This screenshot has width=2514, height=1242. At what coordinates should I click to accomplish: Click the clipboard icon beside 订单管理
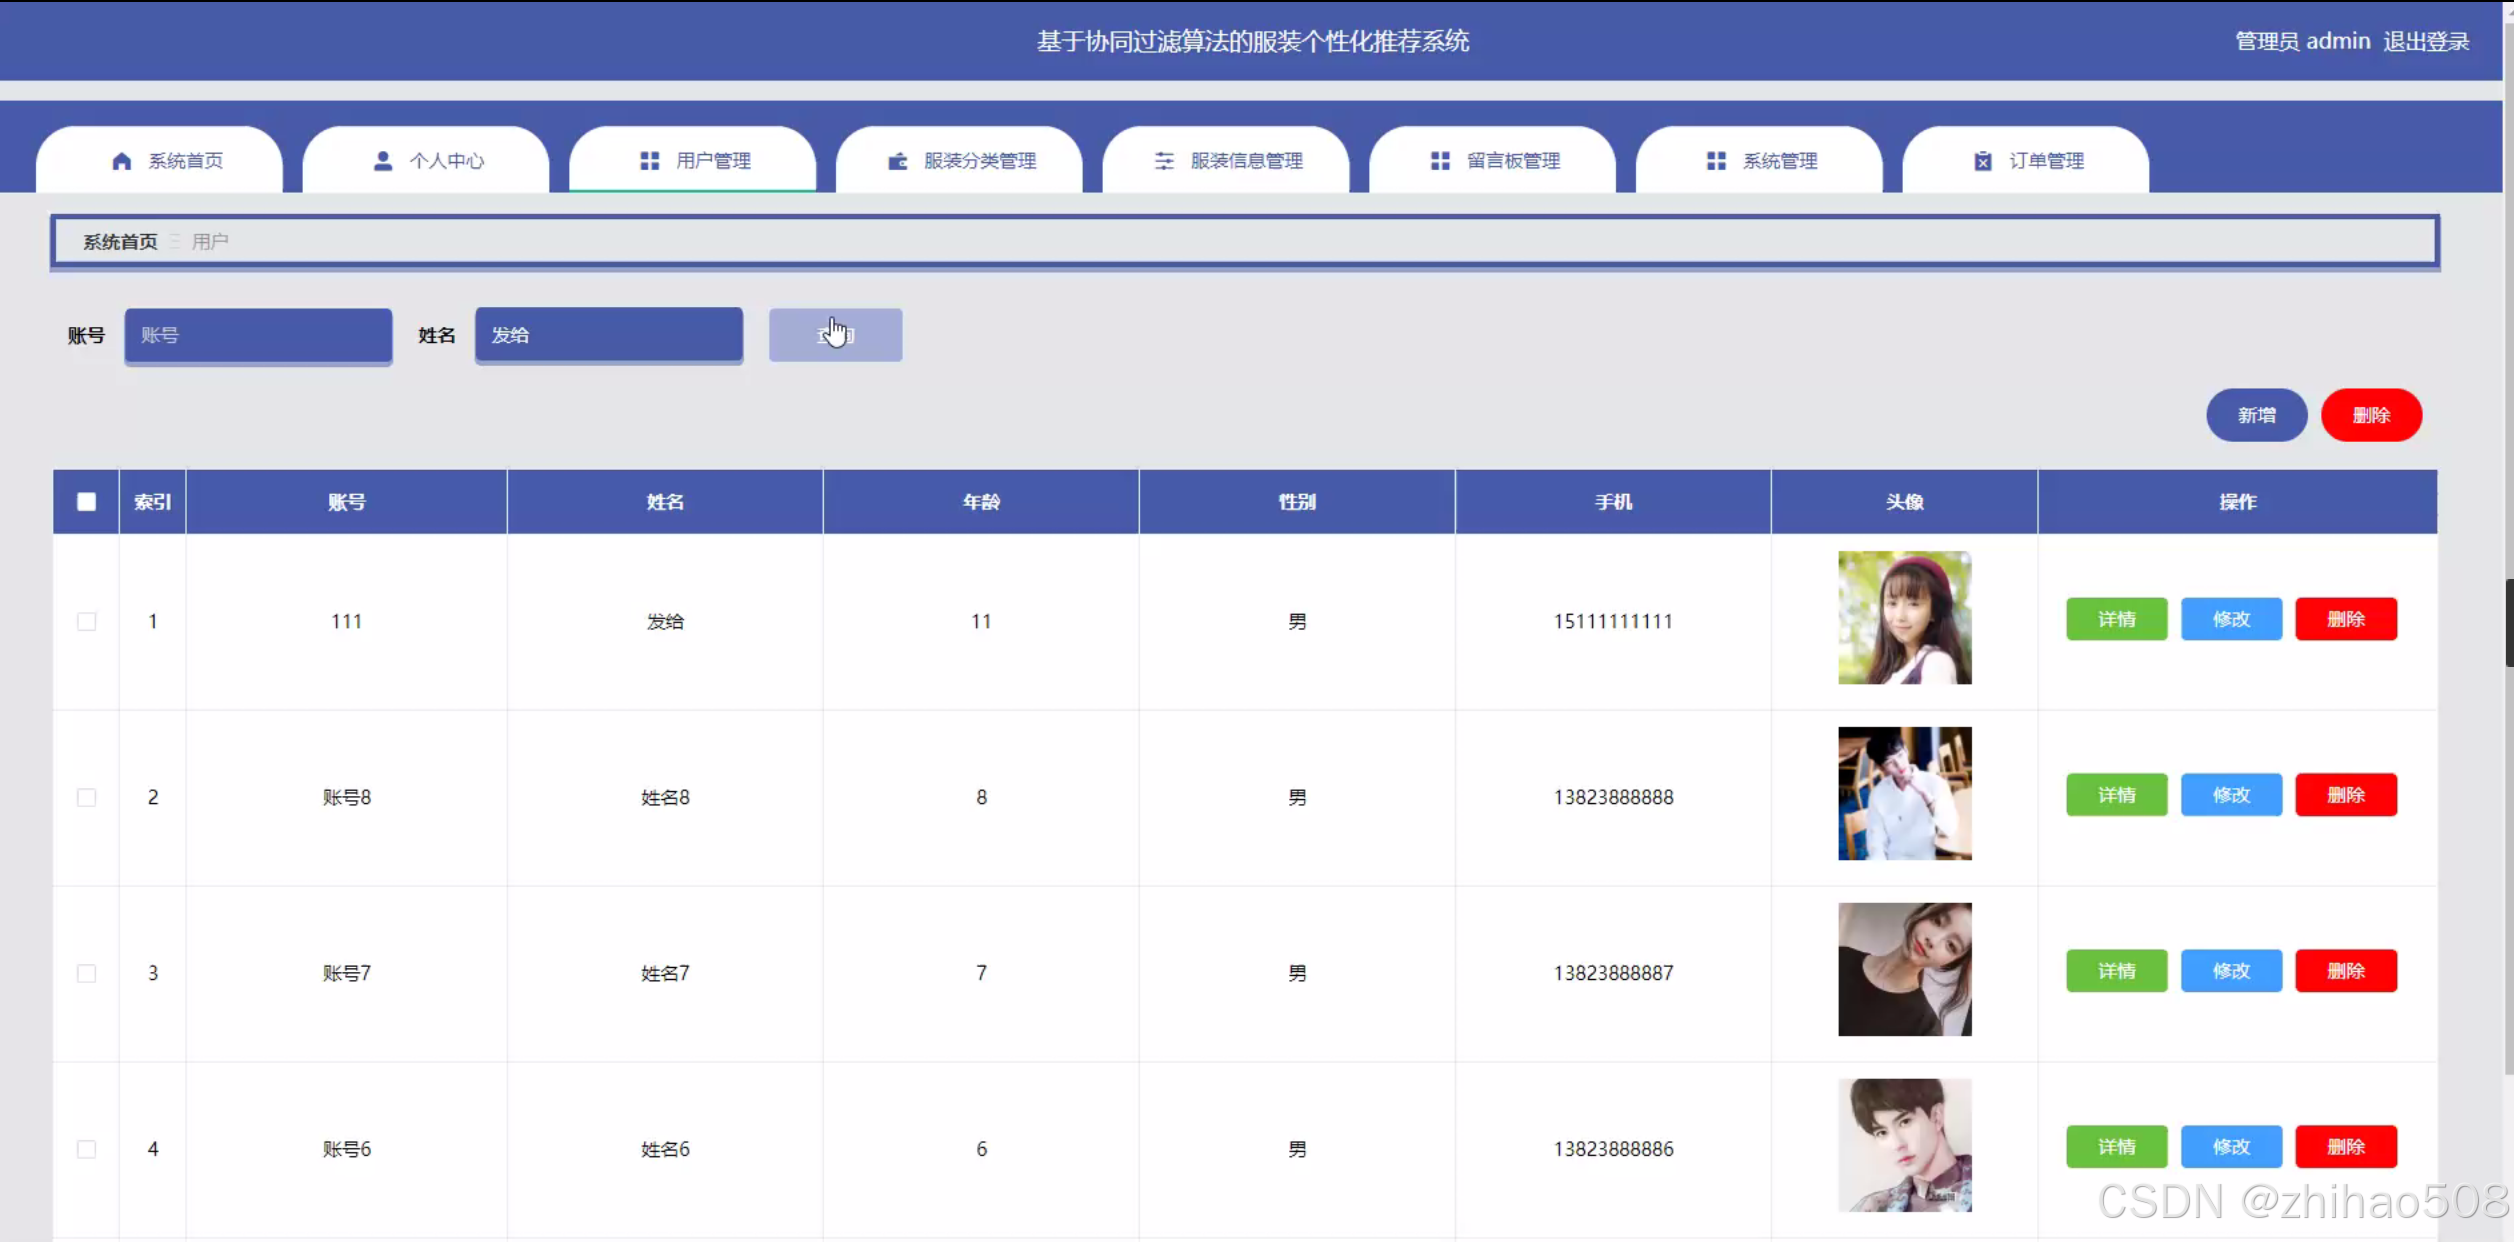(x=1983, y=161)
